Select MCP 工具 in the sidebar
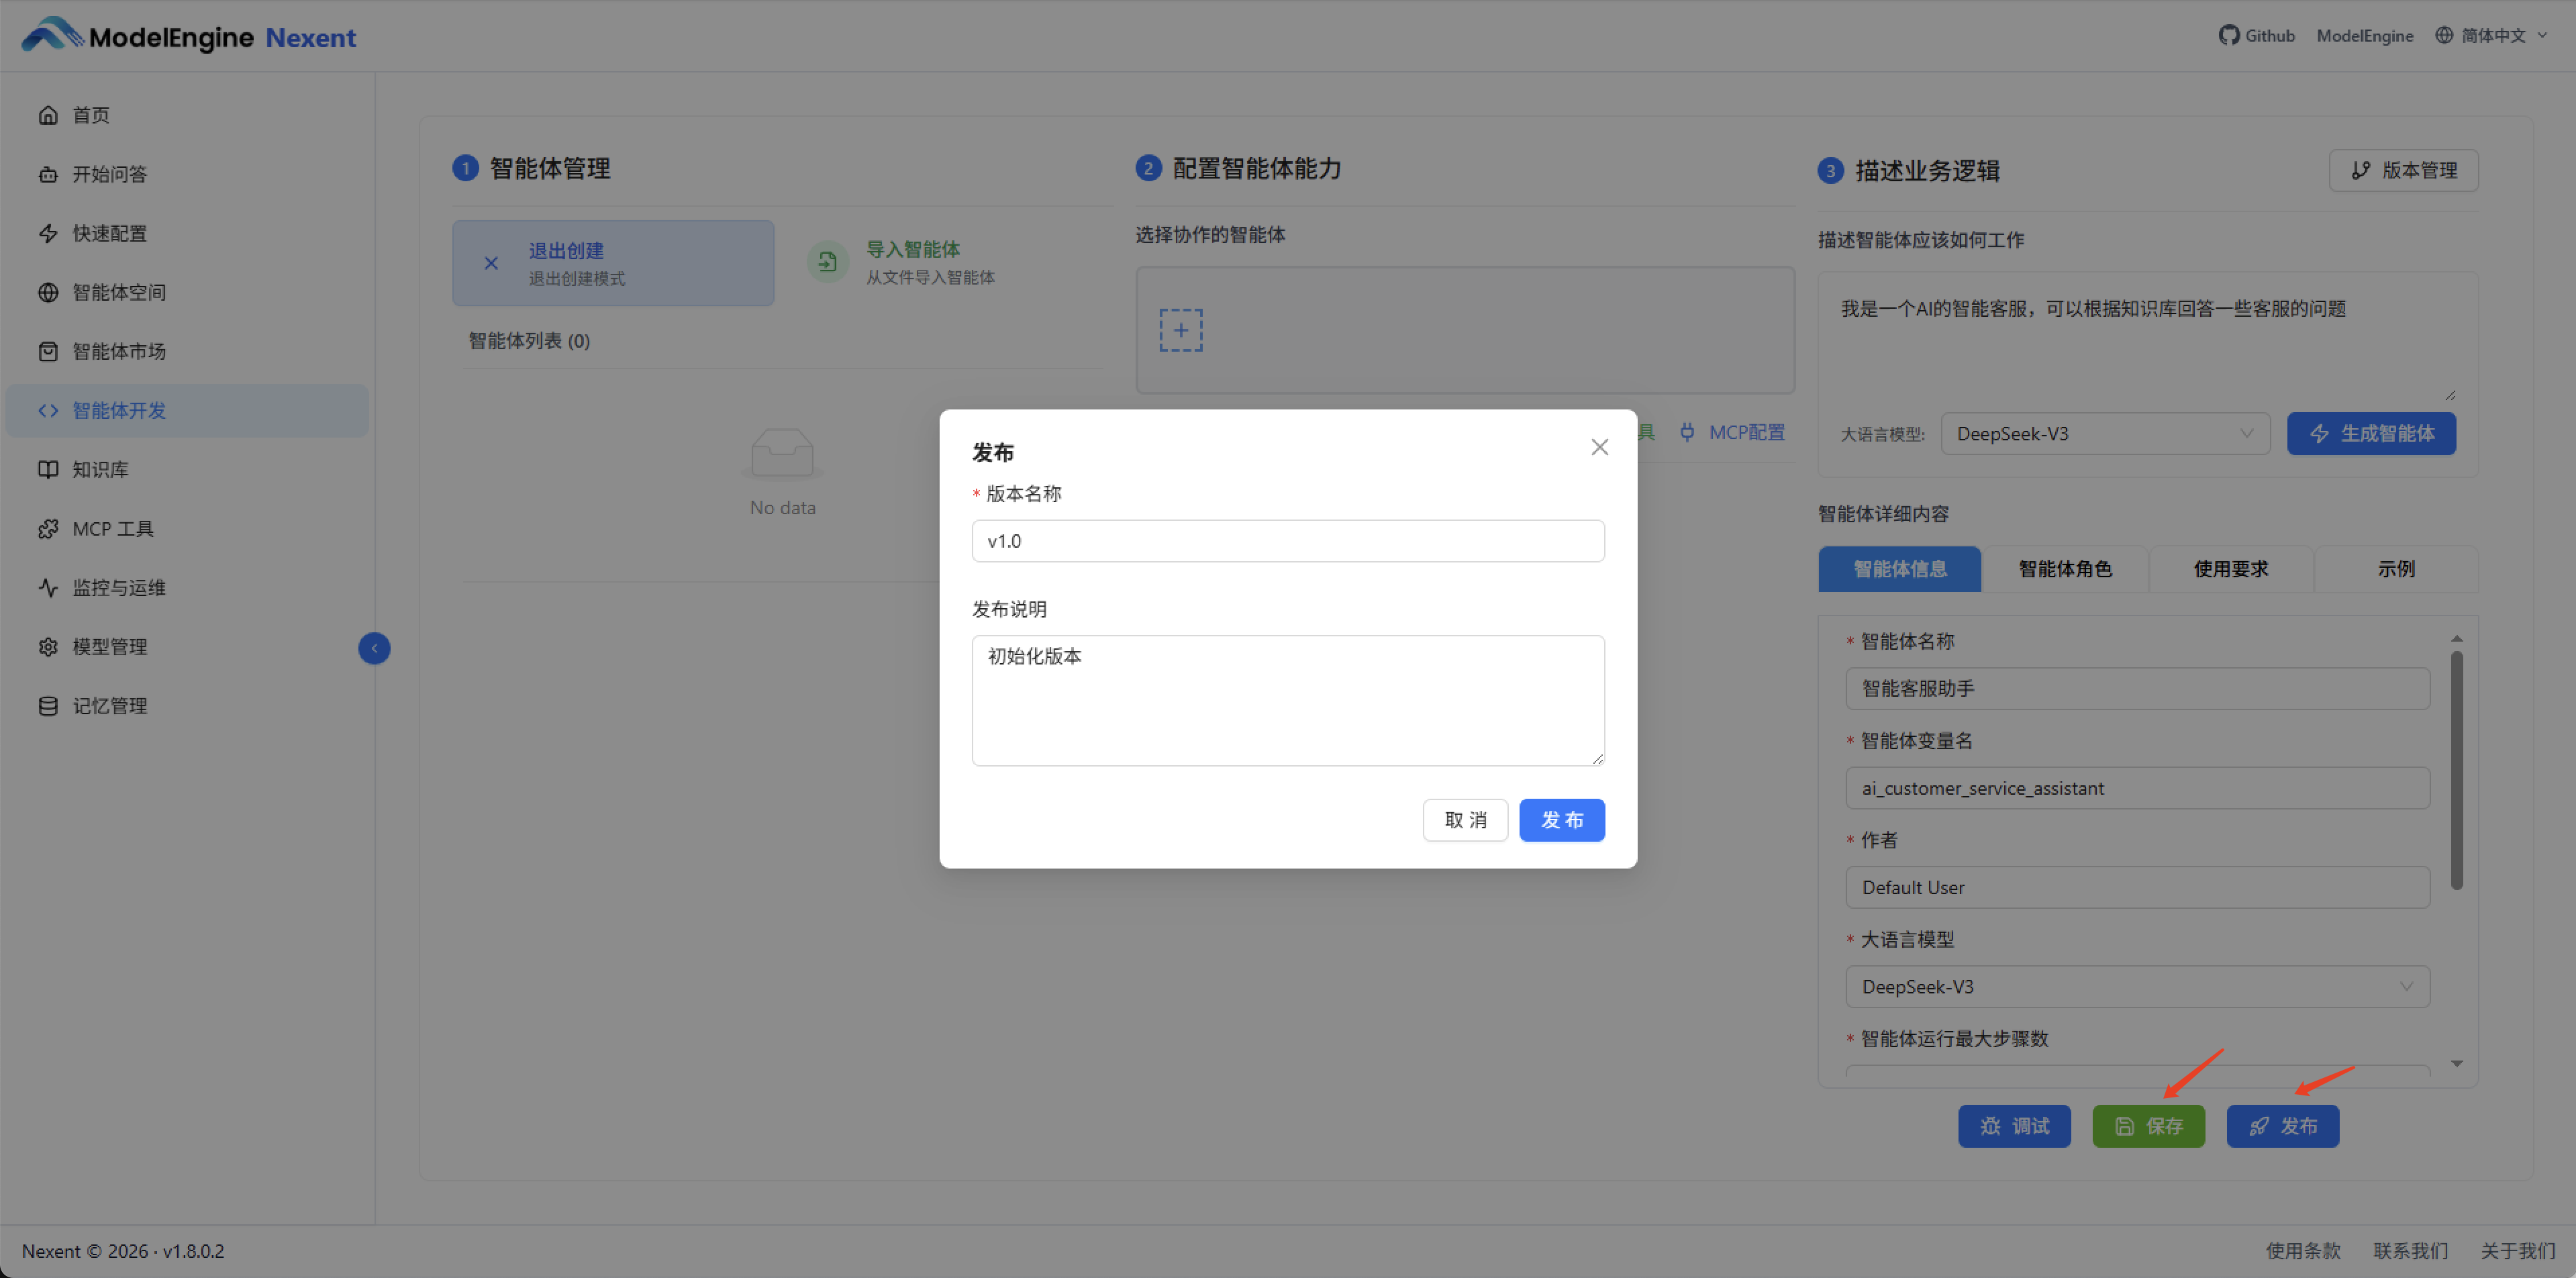Screen dimensions: 2576x1278 [x=112, y=528]
